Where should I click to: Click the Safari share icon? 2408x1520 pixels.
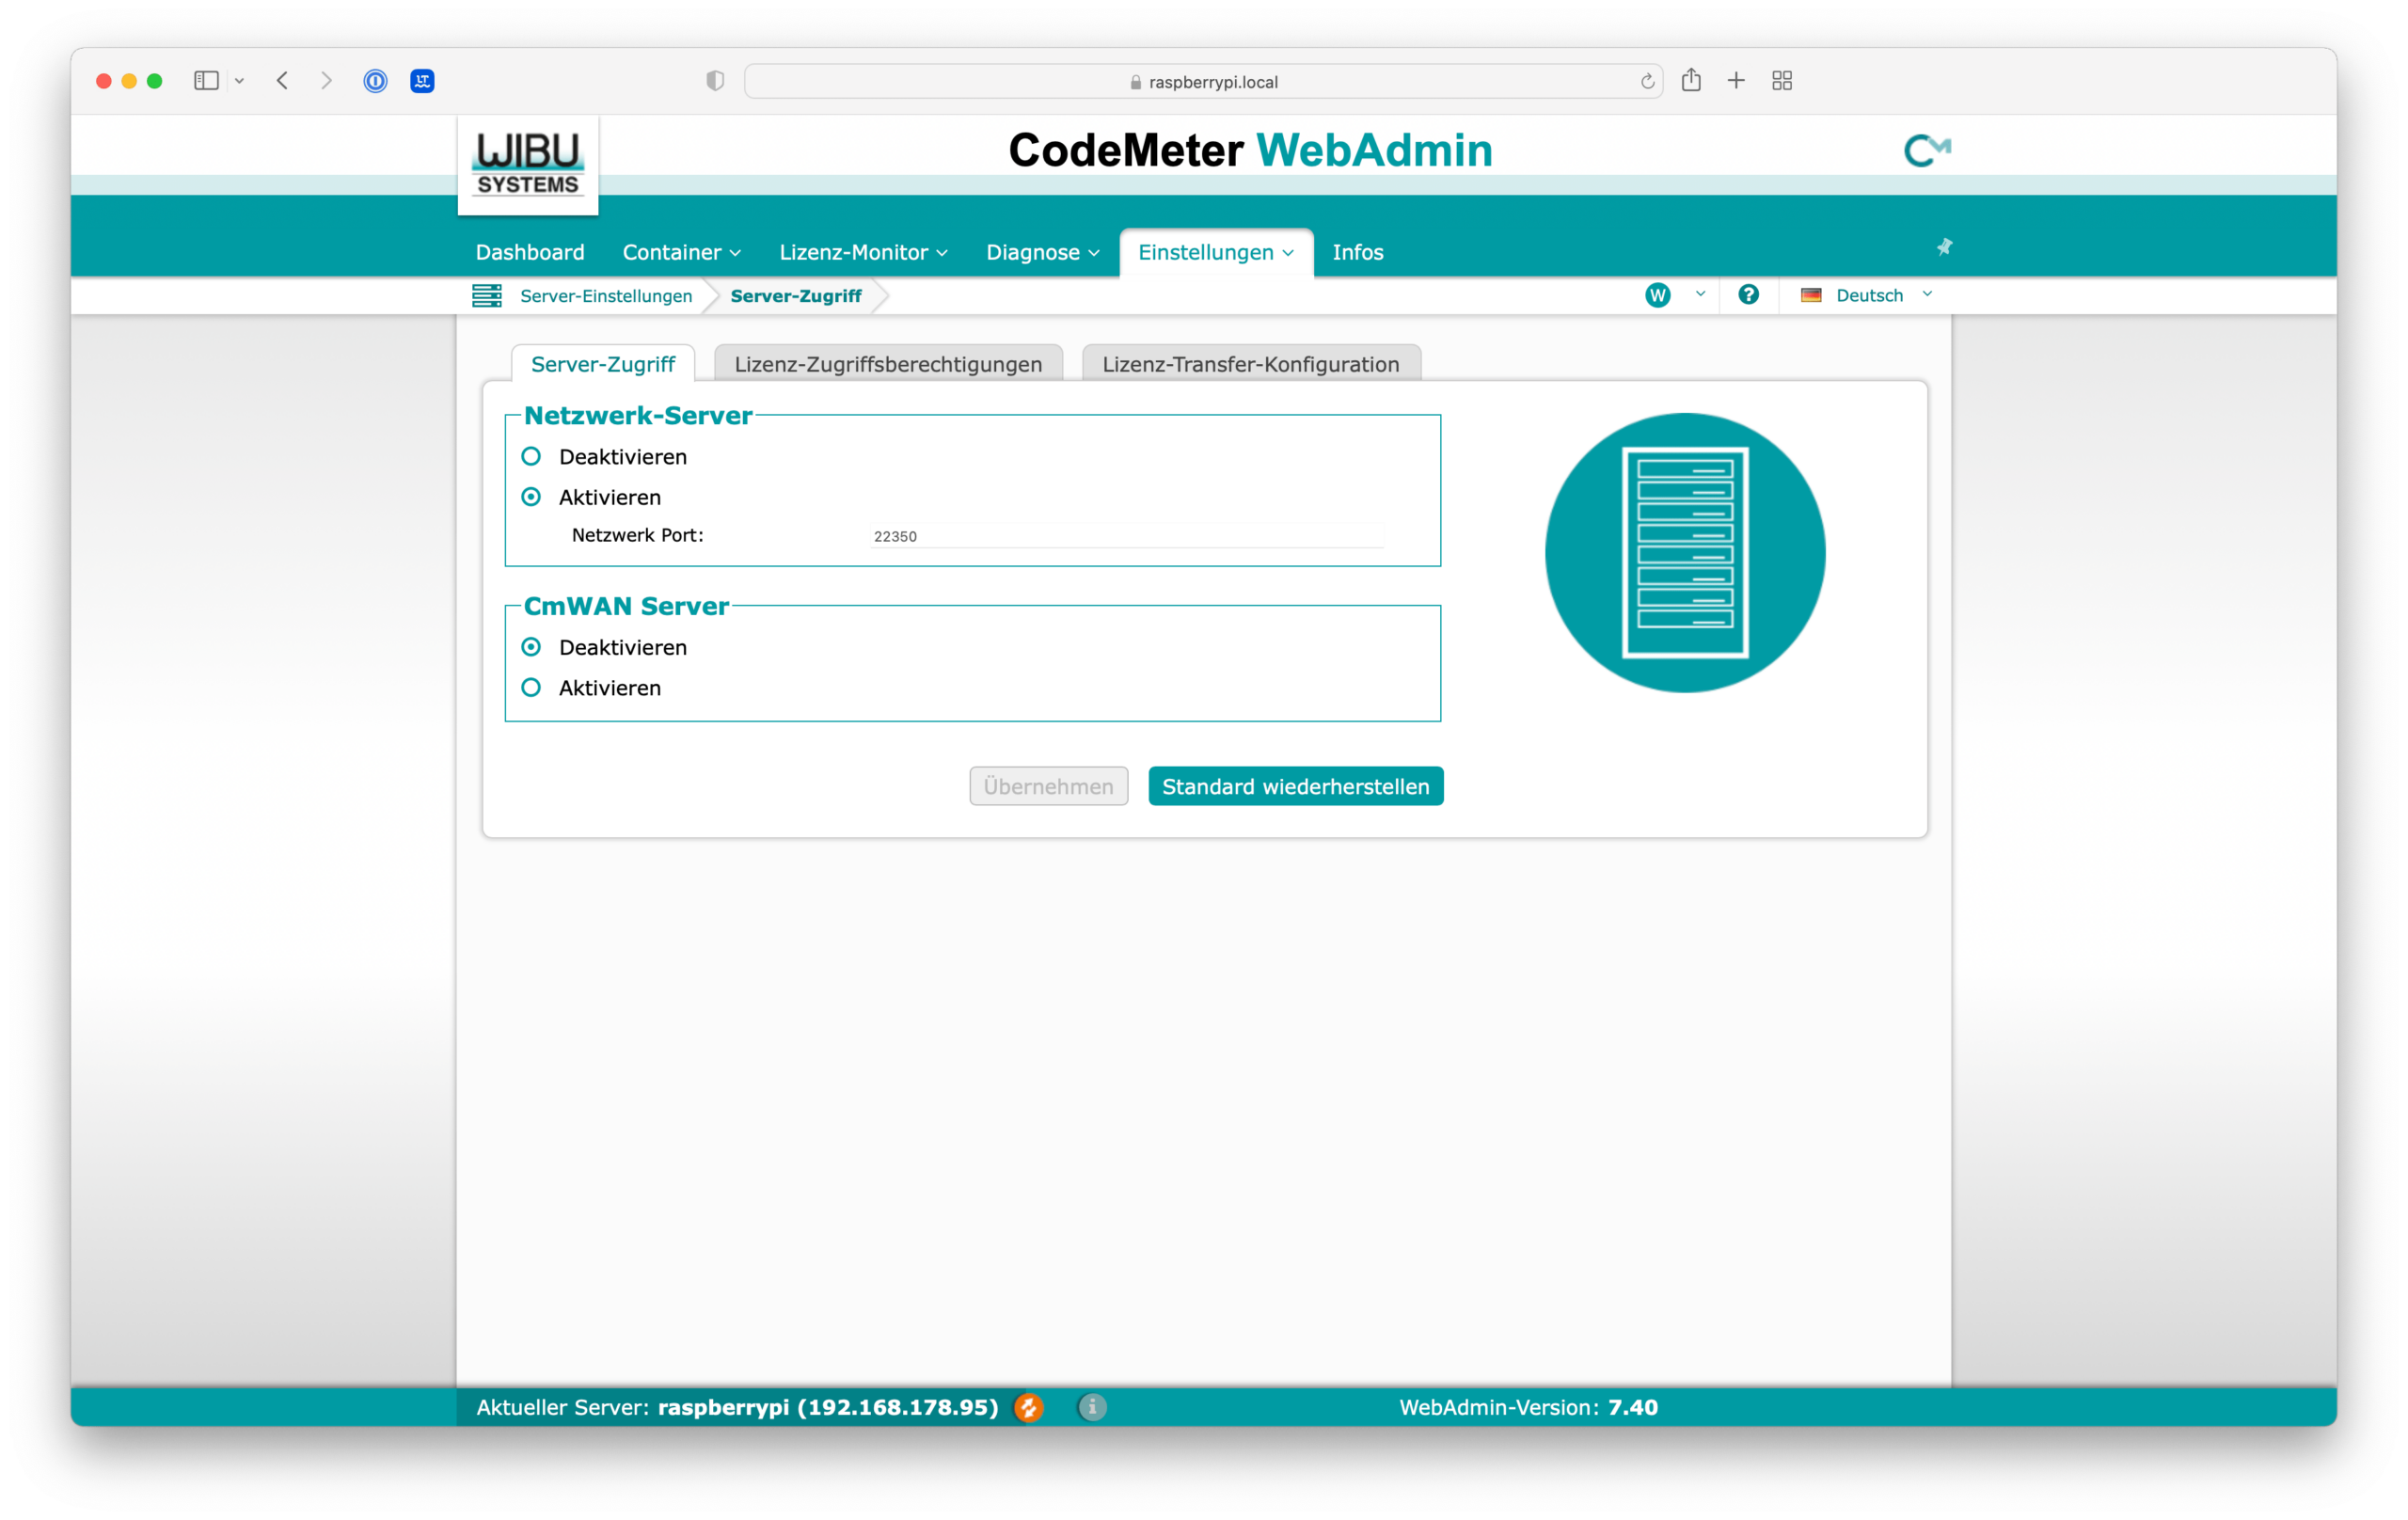tap(1691, 81)
